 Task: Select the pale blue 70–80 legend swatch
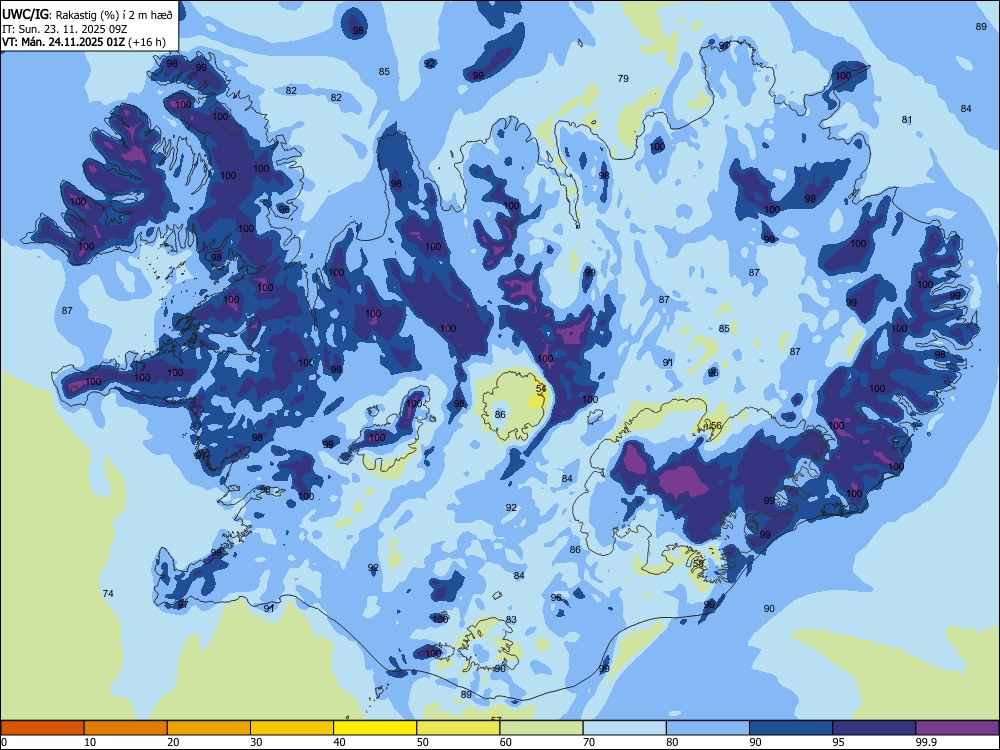click(x=624, y=728)
